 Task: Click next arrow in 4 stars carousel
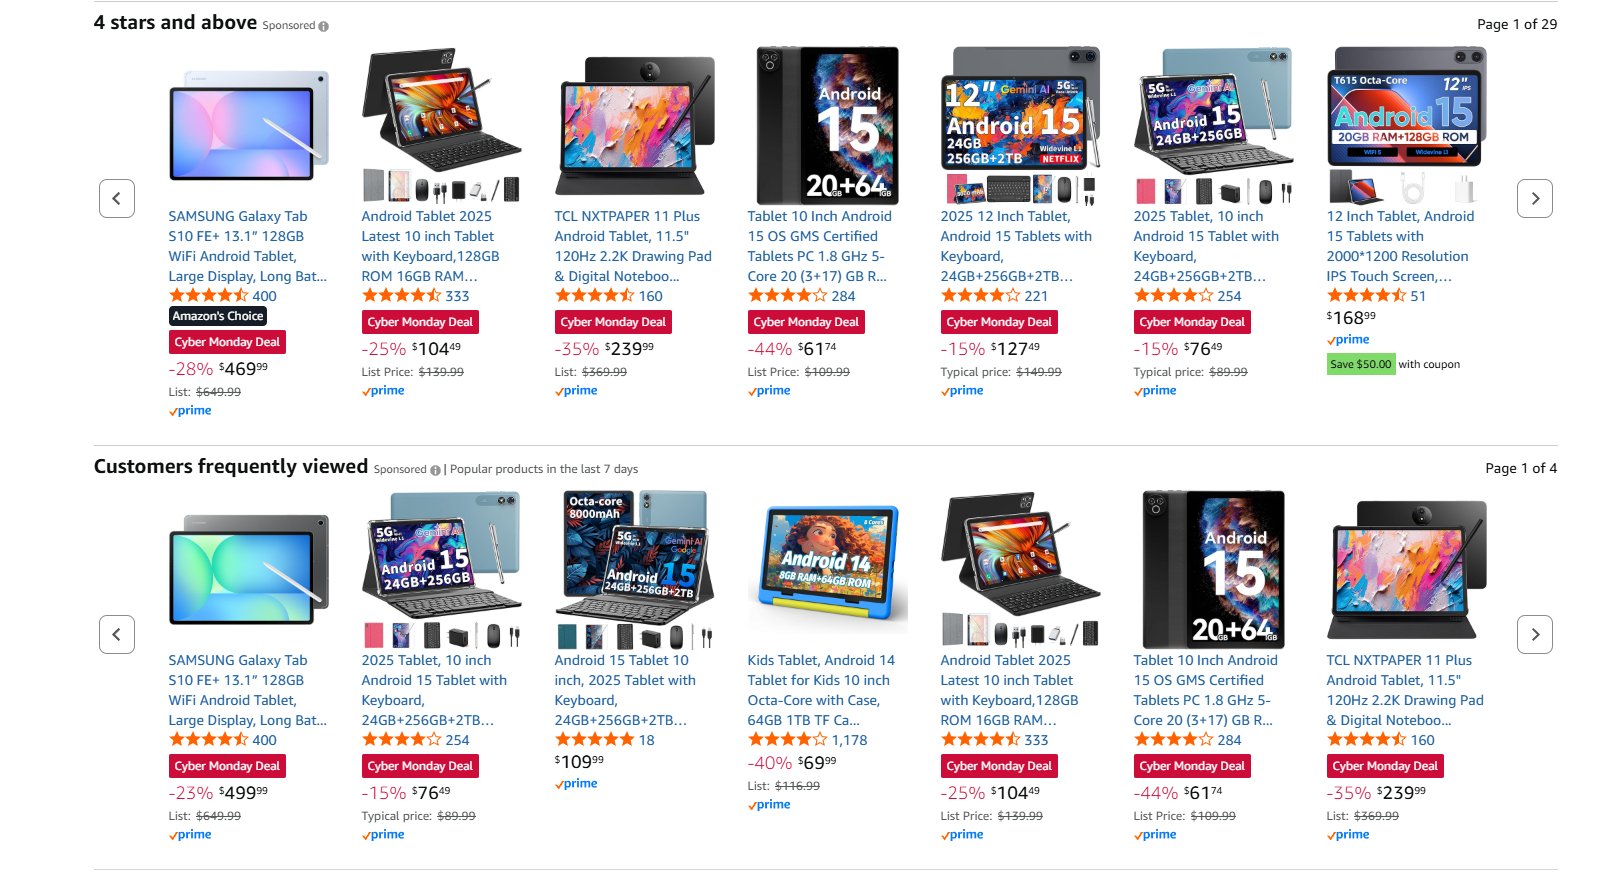(x=1535, y=198)
